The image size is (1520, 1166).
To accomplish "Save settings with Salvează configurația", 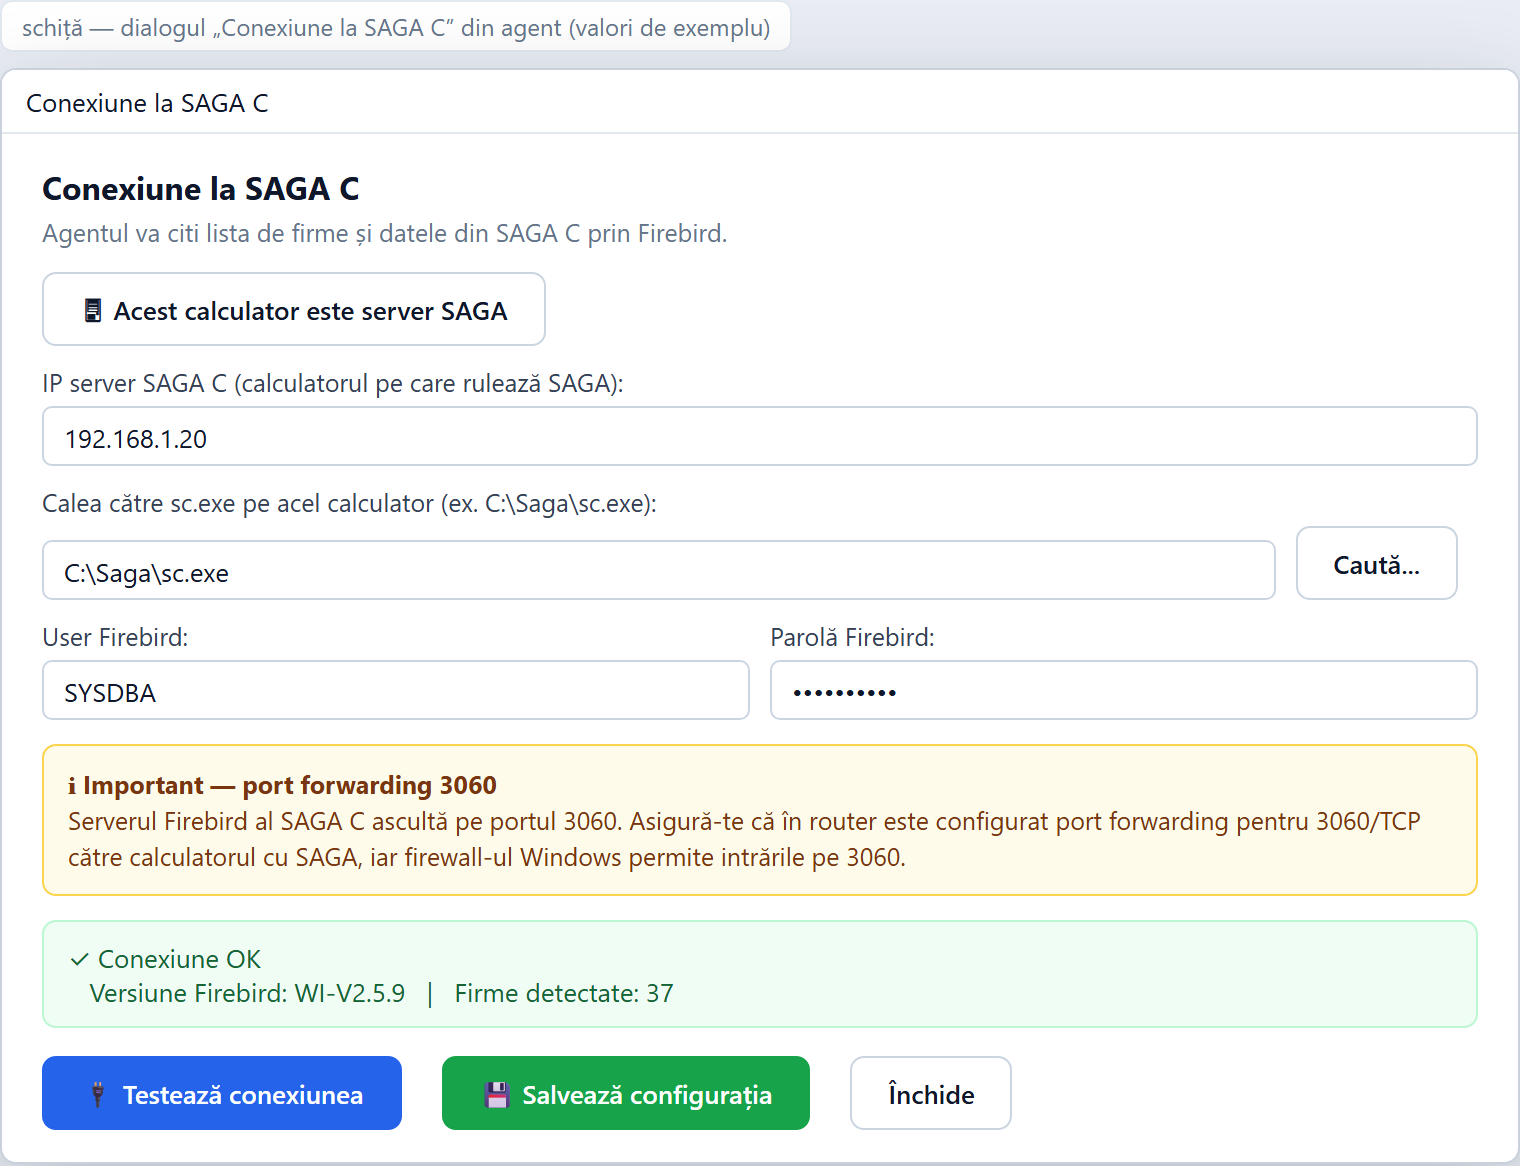I will click(626, 1093).
